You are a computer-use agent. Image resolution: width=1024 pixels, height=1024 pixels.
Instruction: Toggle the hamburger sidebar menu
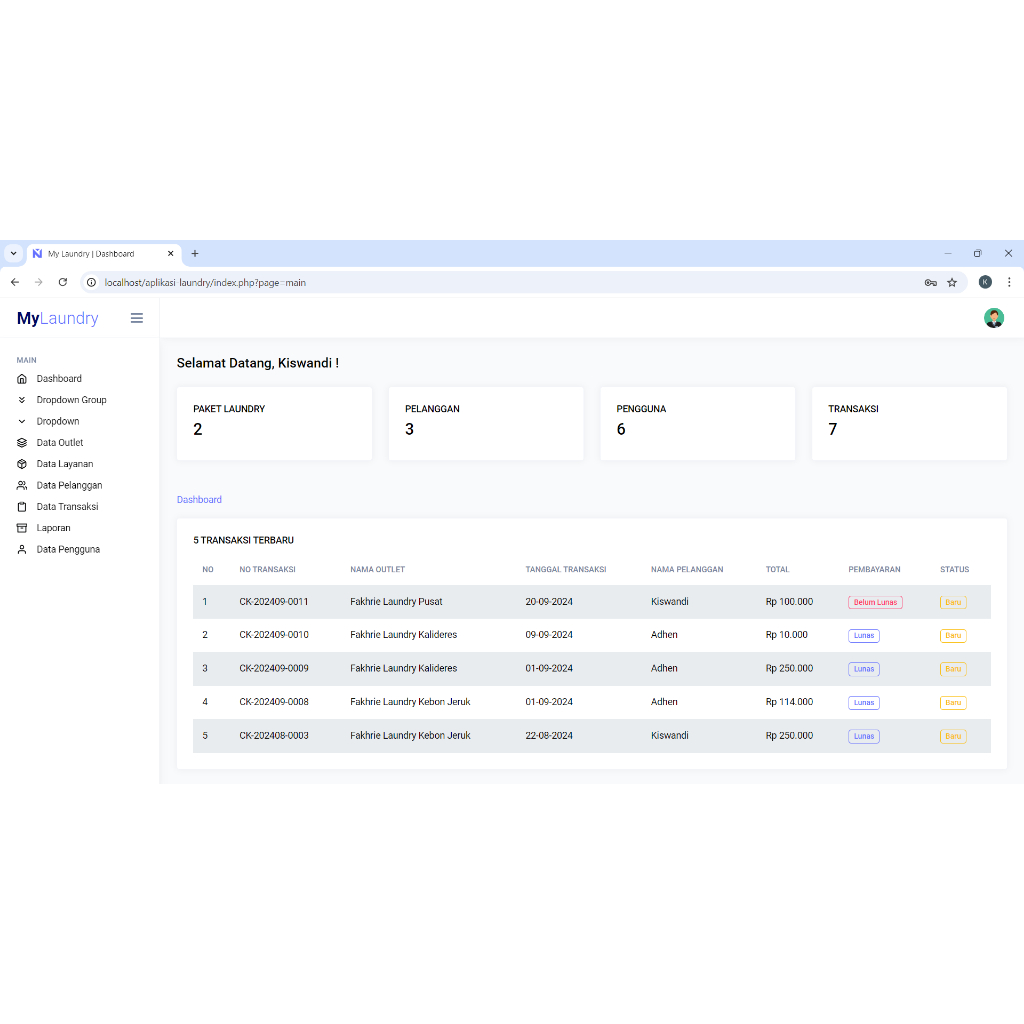click(x=137, y=318)
